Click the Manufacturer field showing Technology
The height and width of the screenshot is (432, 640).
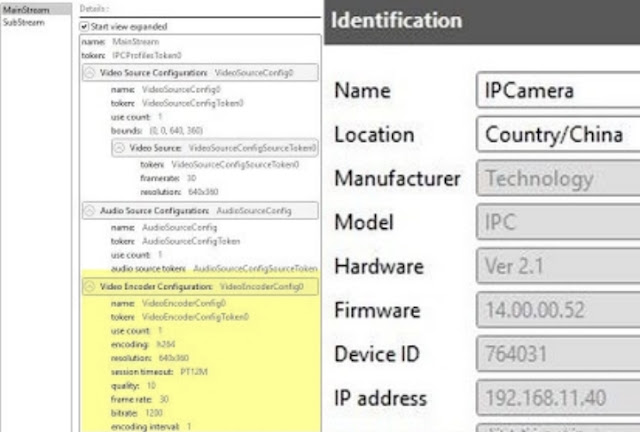(x=558, y=178)
